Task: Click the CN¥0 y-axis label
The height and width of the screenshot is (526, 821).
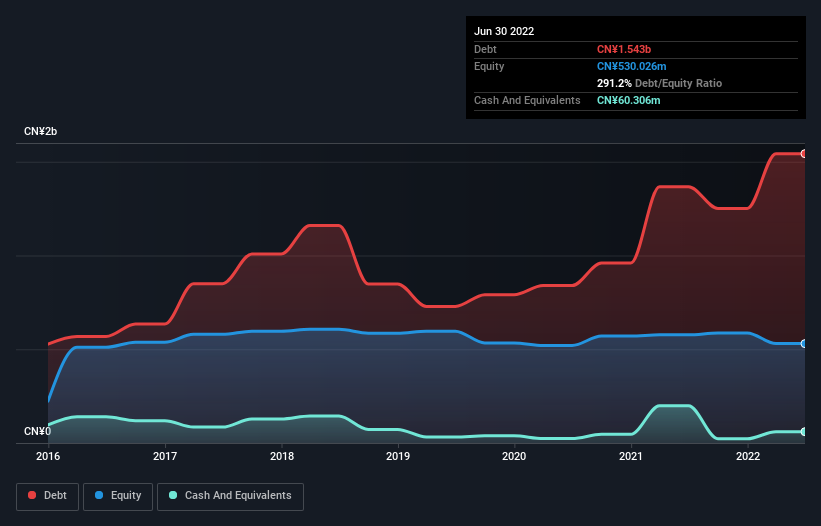Action: (37, 431)
